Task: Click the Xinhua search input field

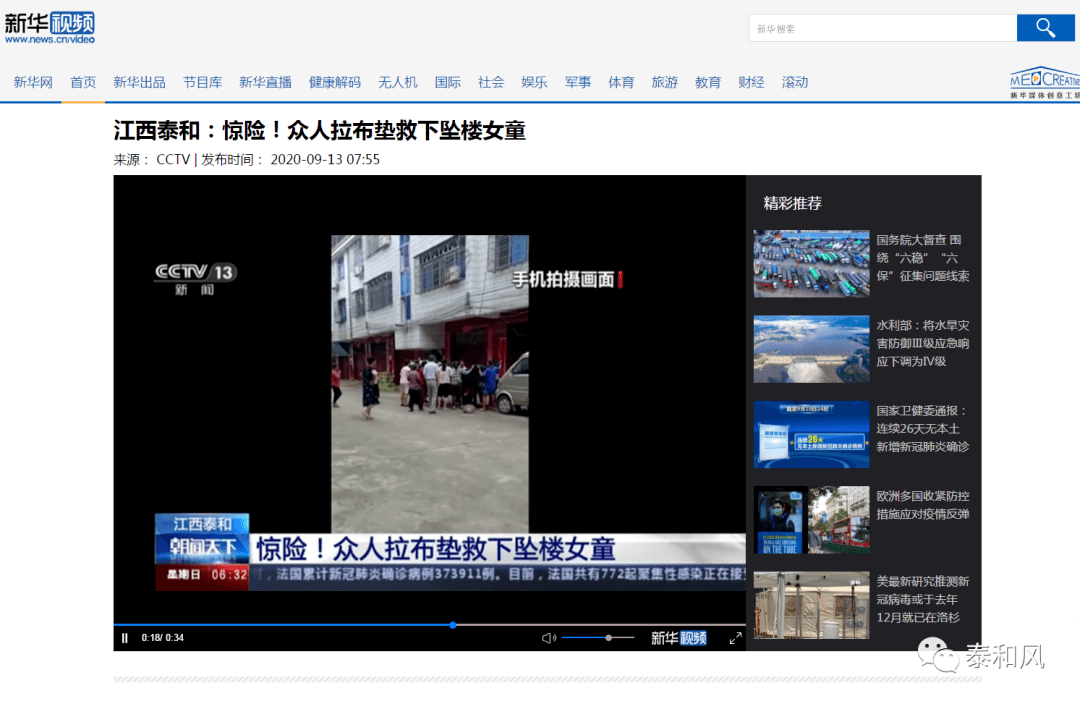Action: (883, 28)
